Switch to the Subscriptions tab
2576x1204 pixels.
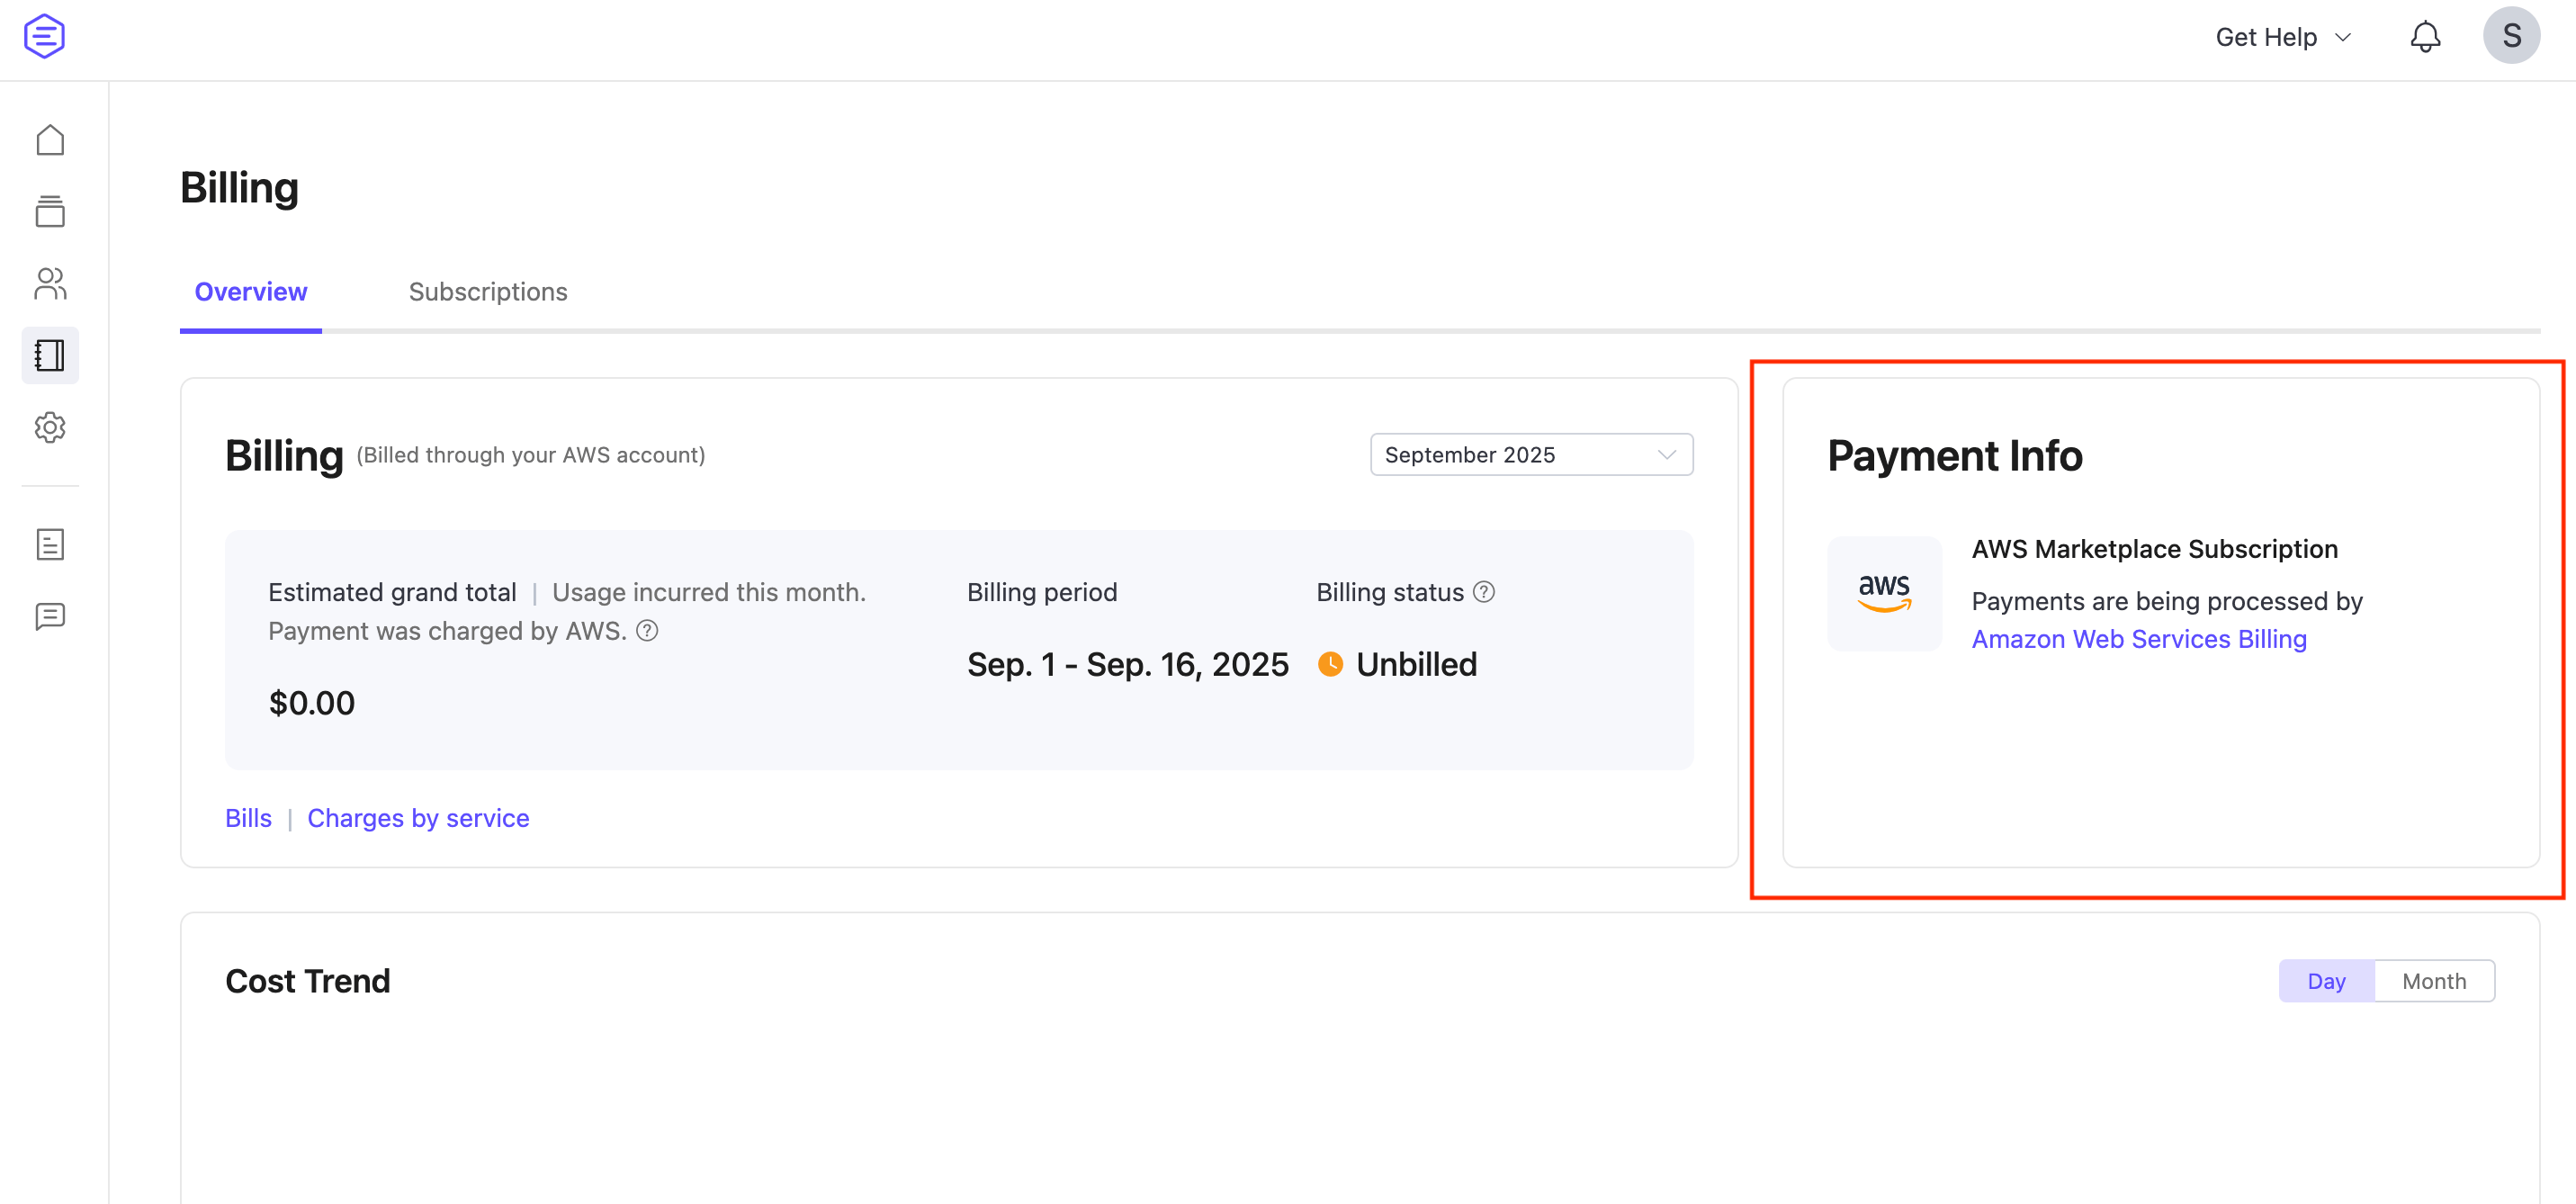click(487, 292)
